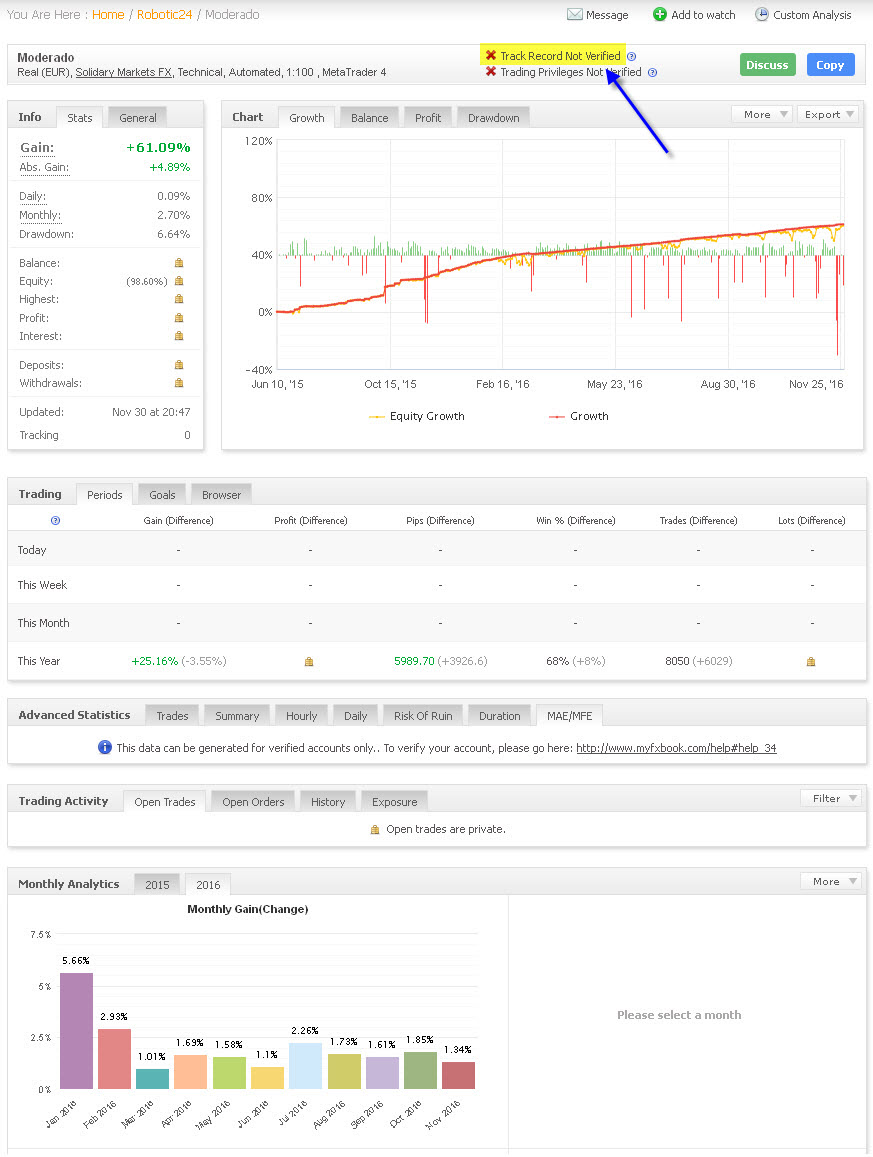This screenshot has width=873, height=1157.
Task: Click the Balance lock icon
Action: pyautogui.click(x=179, y=263)
